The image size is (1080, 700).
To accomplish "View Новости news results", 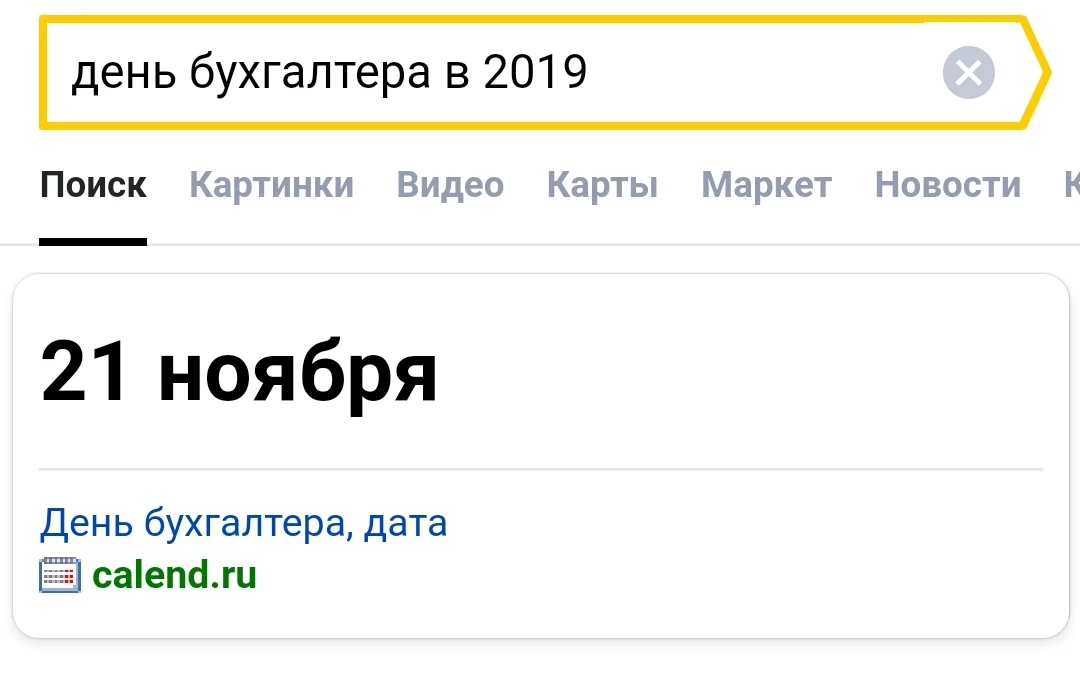I will (947, 185).
